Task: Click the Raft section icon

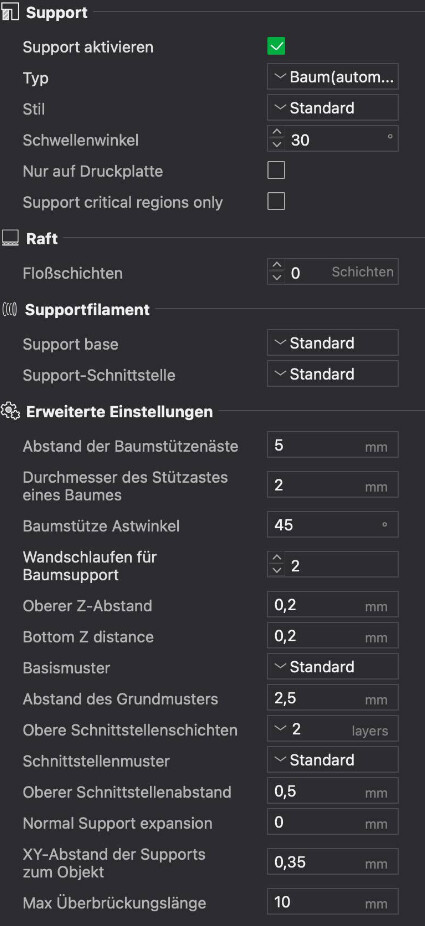Action: pyautogui.click(x=11, y=239)
